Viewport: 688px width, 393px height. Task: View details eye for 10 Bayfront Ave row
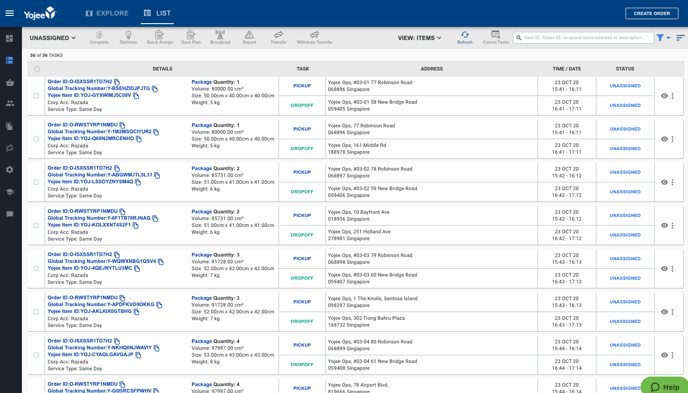(x=664, y=225)
